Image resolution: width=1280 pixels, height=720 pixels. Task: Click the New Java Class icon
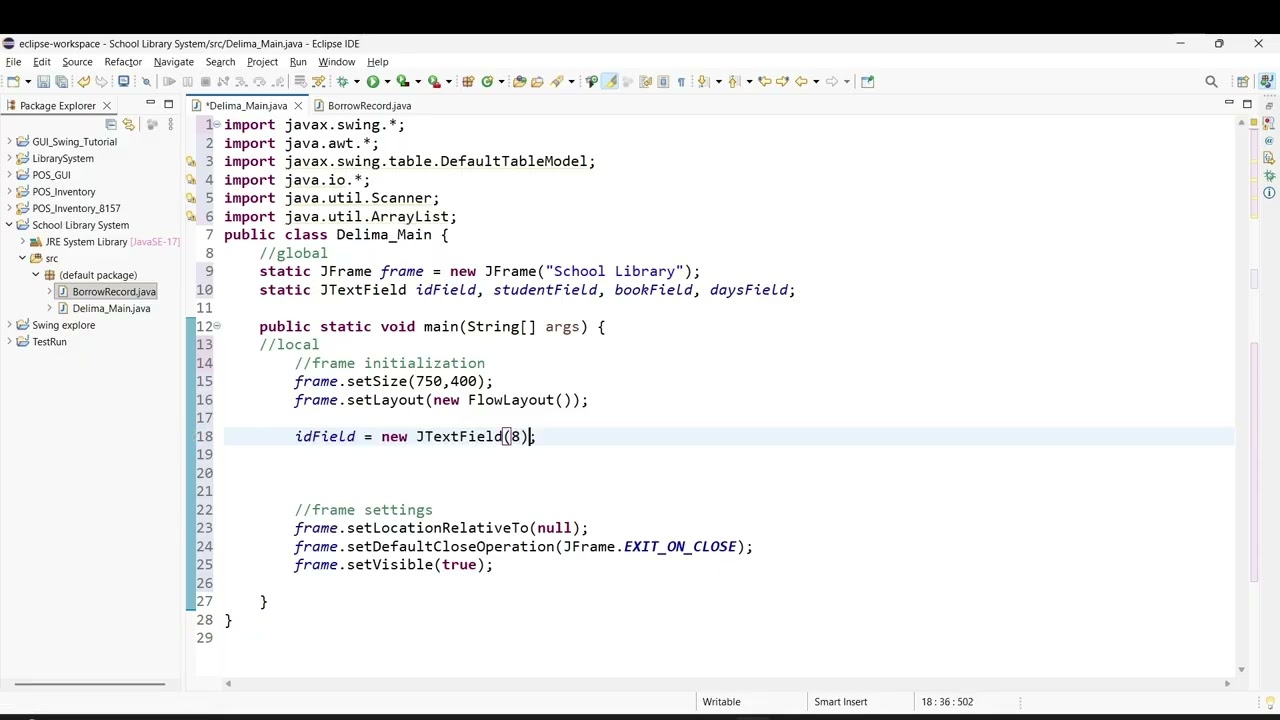tap(487, 81)
